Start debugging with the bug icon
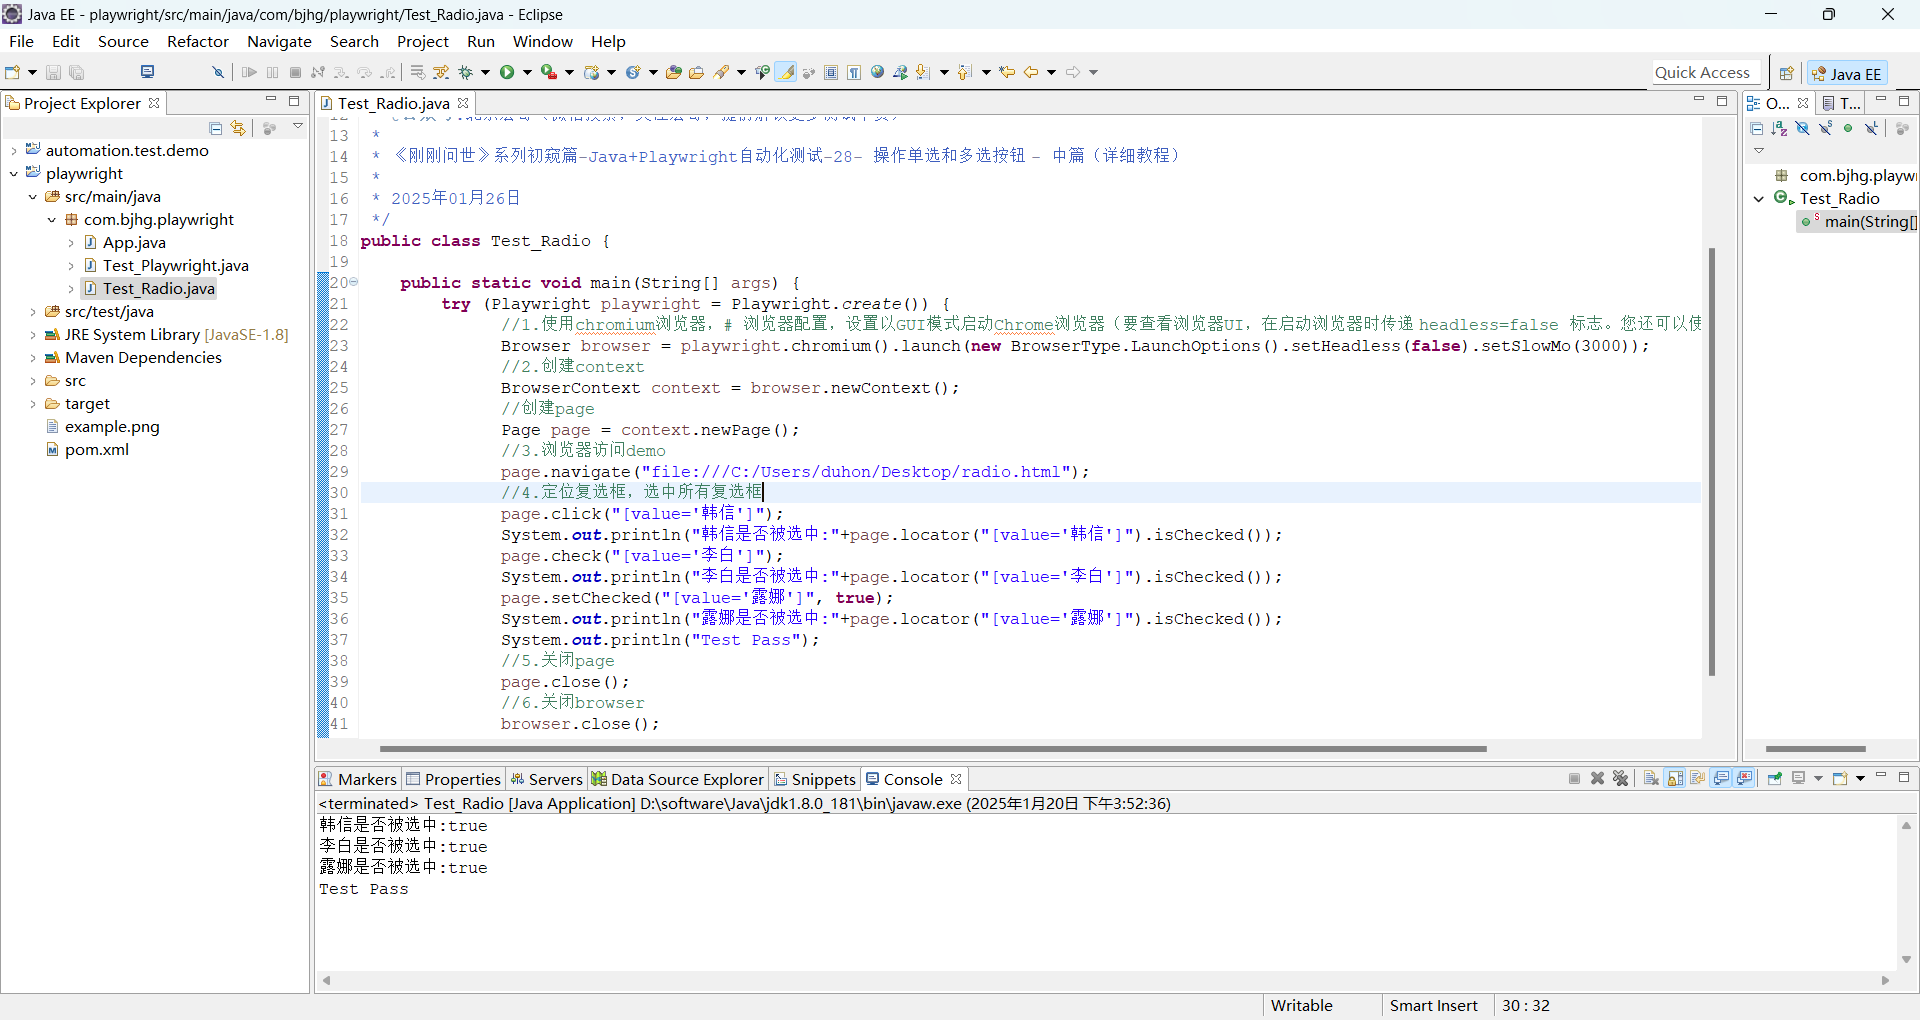The image size is (1920, 1020). tap(466, 72)
